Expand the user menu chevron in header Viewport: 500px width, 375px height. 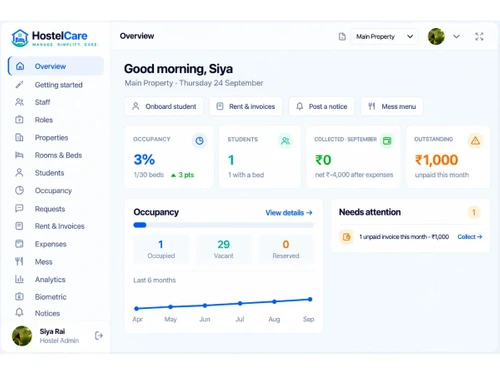[x=456, y=37]
